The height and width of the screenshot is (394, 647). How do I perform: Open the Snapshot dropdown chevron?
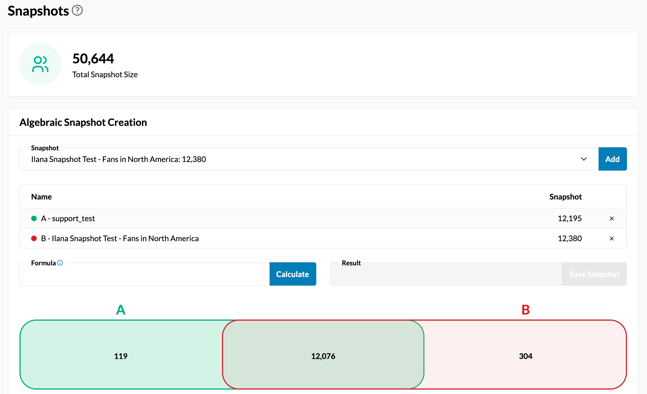click(x=583, y=159)
